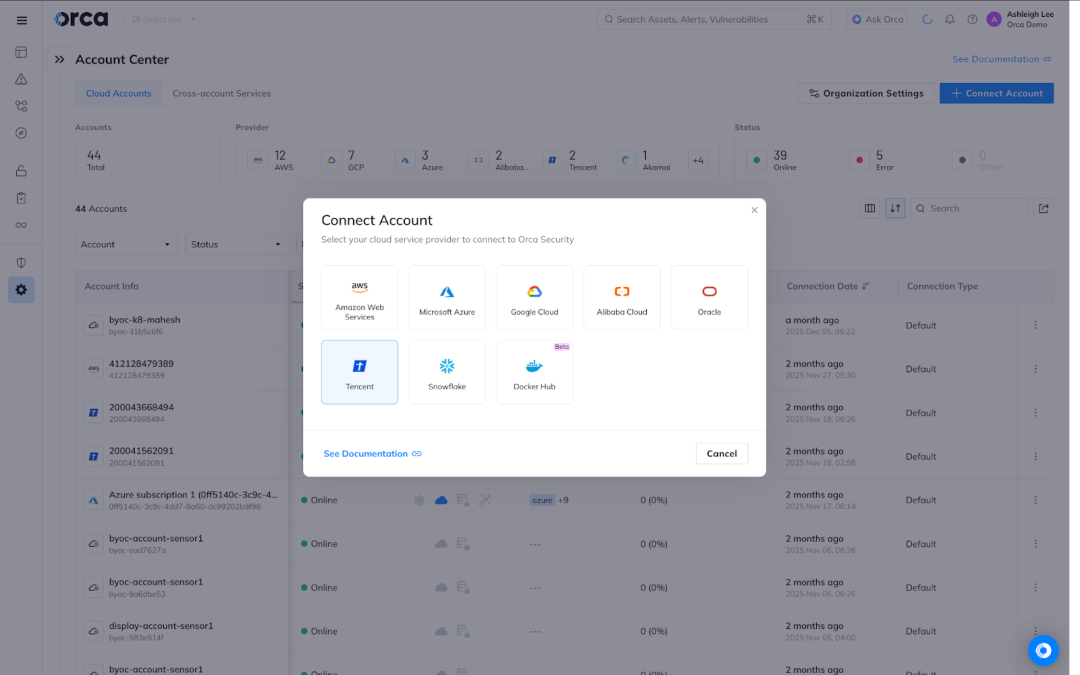Open the attack path graph sidebar icon

tap(21, 105)
